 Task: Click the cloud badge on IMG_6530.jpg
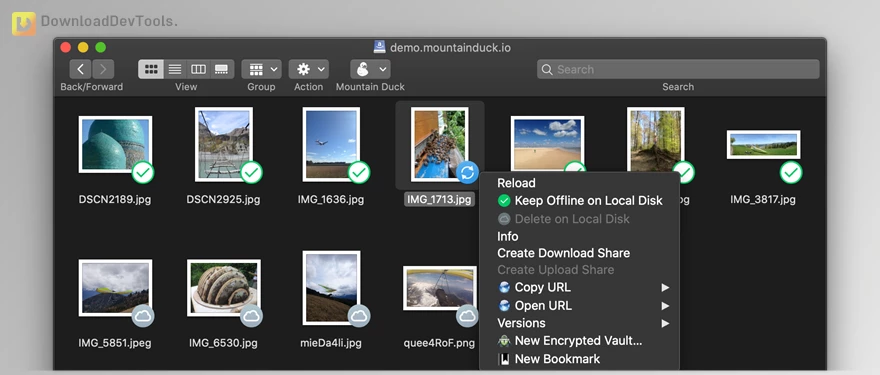coord(251,316)
